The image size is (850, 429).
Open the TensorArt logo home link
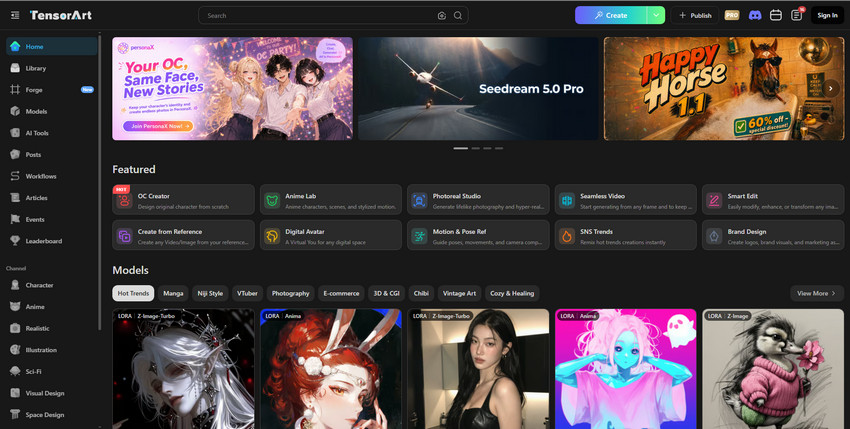[61, 15]
